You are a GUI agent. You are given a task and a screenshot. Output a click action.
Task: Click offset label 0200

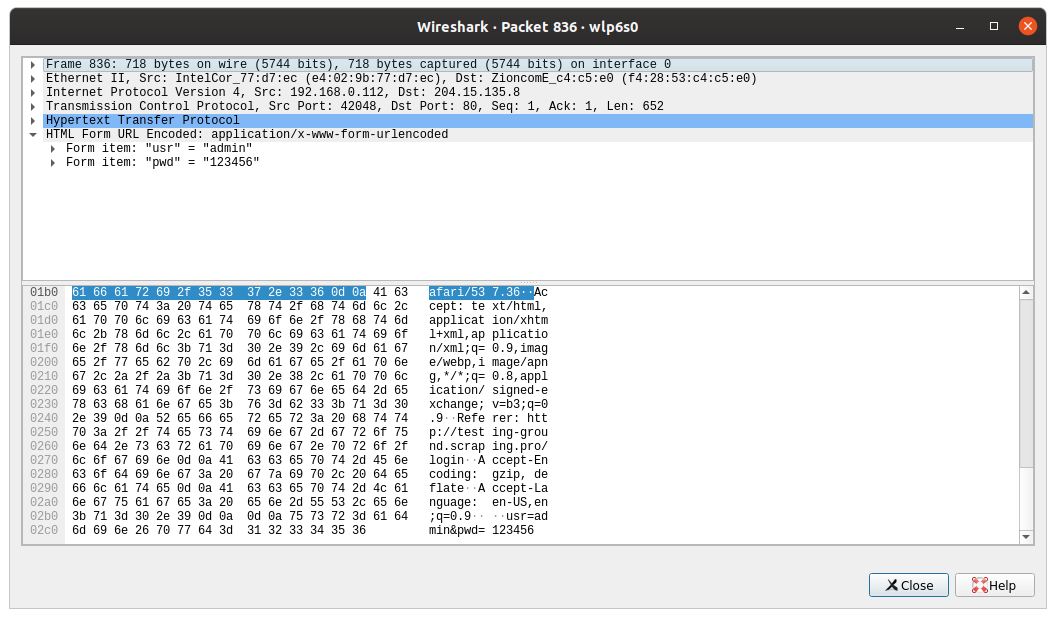pyautogui.click(x=44, y=362)
